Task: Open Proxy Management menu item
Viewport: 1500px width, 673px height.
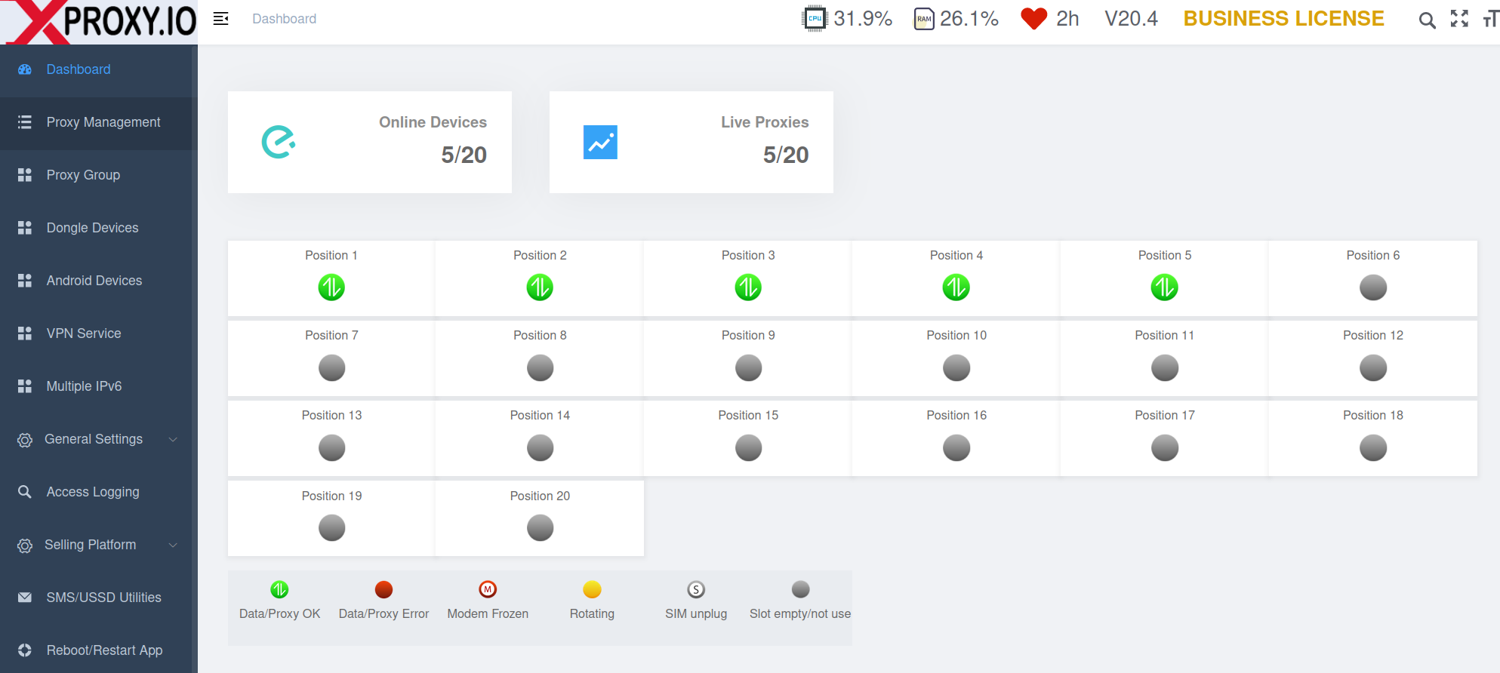Action: pos(99,122)
